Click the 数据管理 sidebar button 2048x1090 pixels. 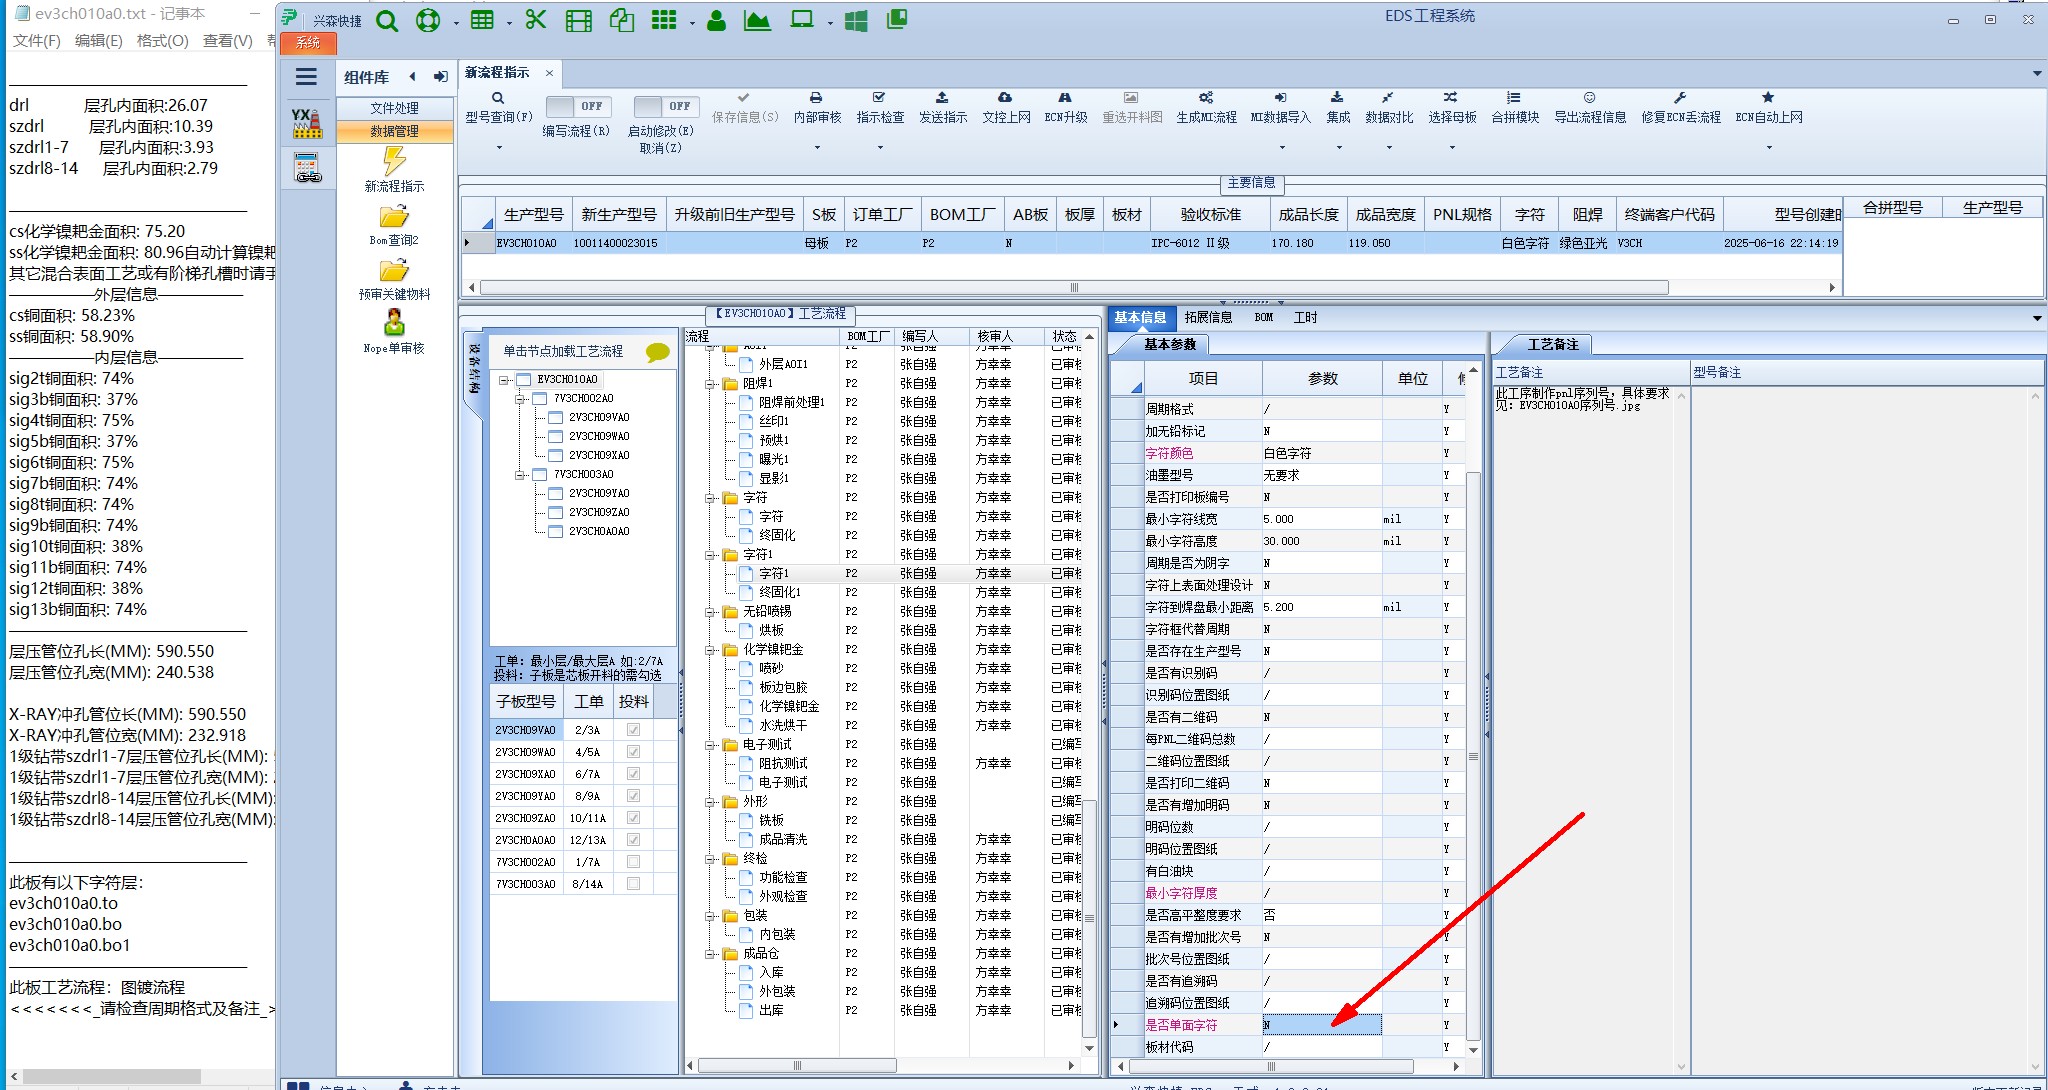(x=394, y=131)
